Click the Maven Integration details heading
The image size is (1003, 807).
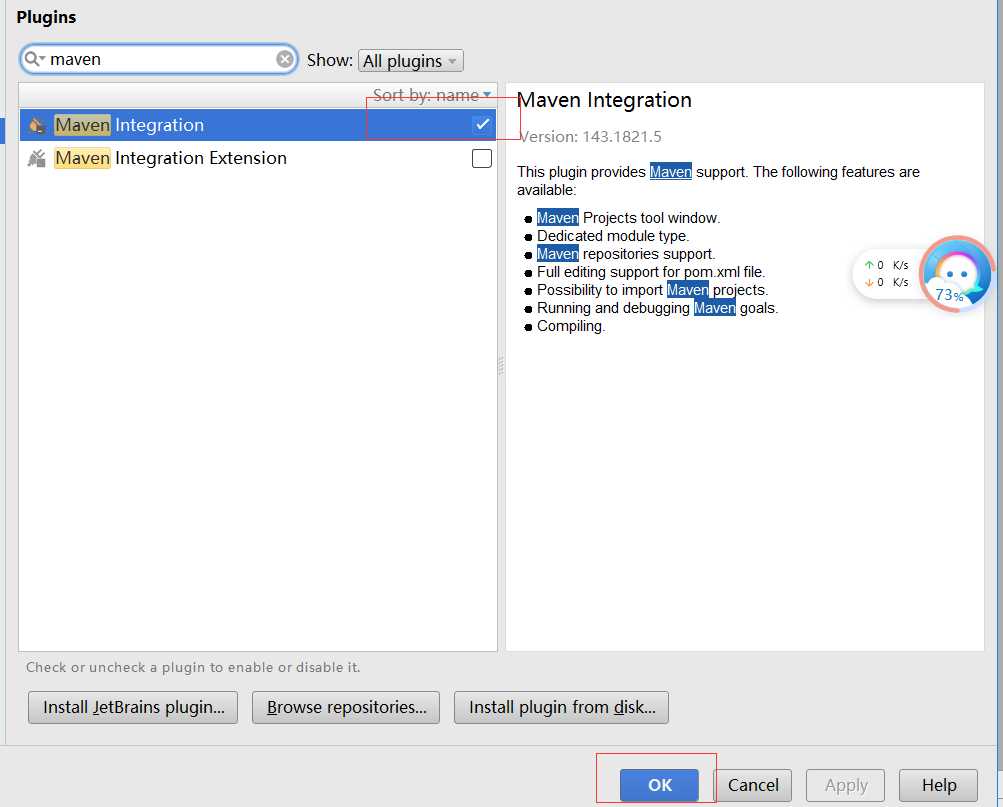pyautogui.click(x=604, y=100)
